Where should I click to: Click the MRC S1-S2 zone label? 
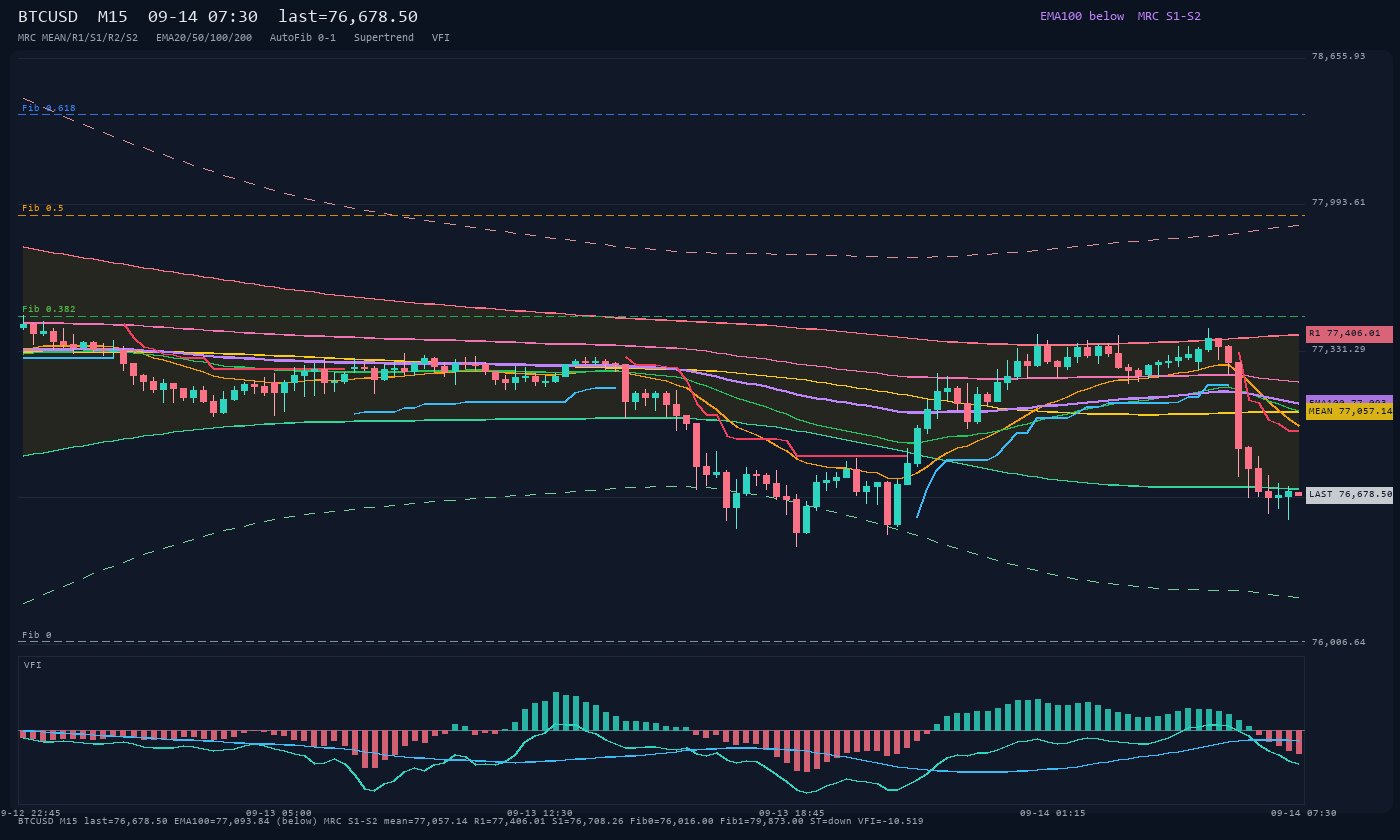tap(1169, 16)
